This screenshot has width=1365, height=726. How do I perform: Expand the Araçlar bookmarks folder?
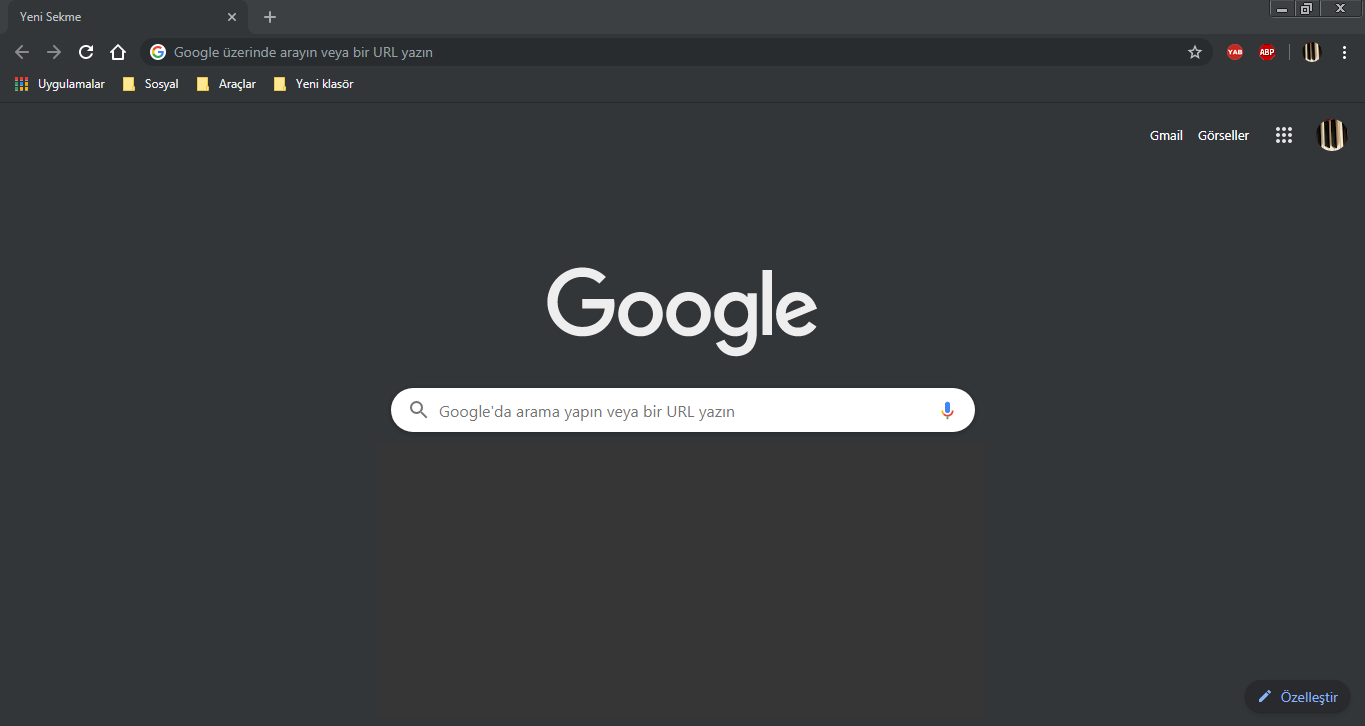(x=226, y=84)
